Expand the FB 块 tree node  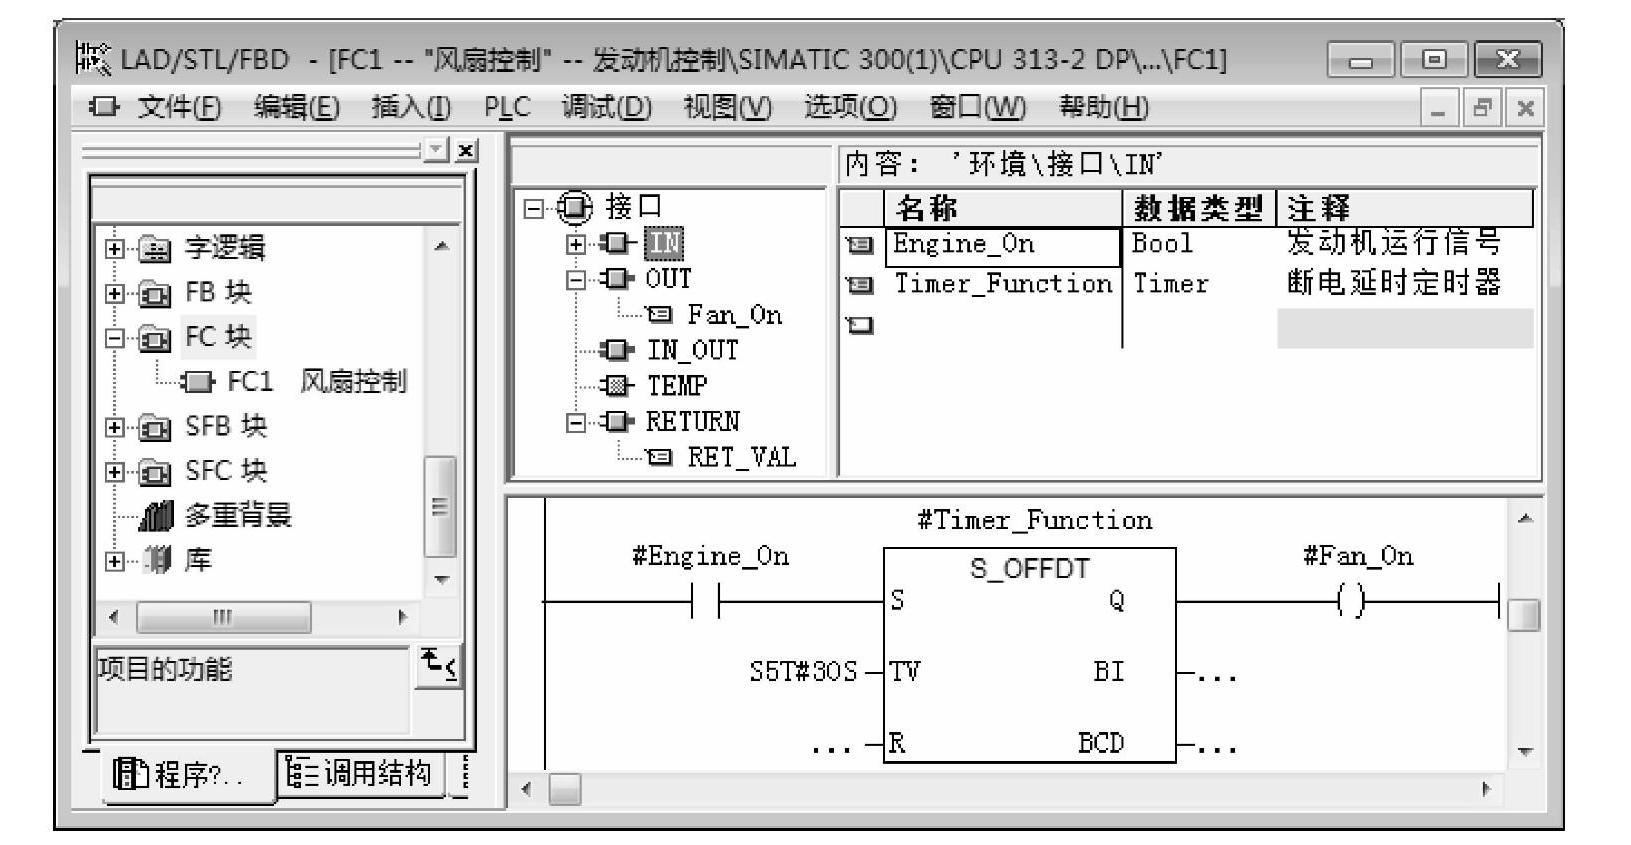116,293
